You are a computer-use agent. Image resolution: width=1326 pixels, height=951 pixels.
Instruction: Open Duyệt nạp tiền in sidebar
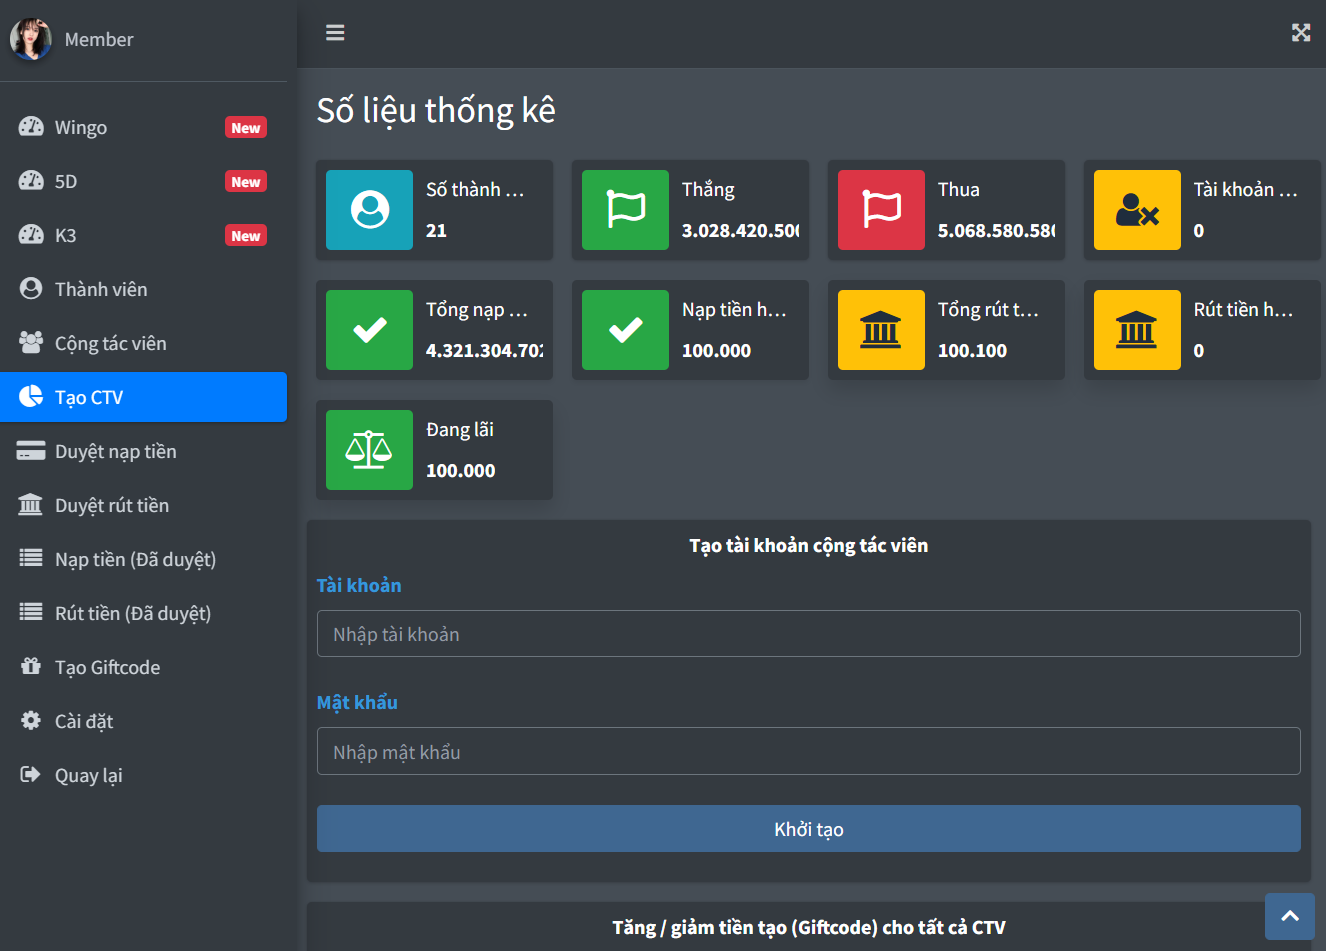point(115,452)
